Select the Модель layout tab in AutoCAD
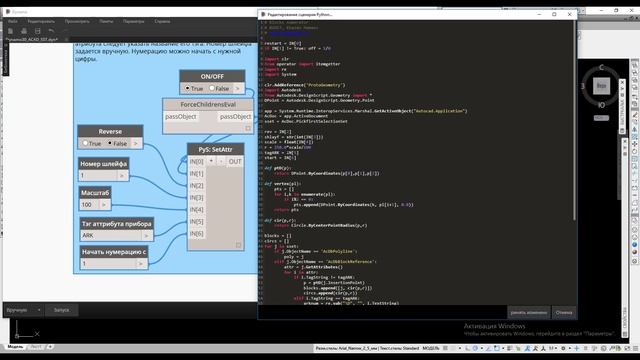The height and width of the screenshot is (360, 640). tap(16, 347)
